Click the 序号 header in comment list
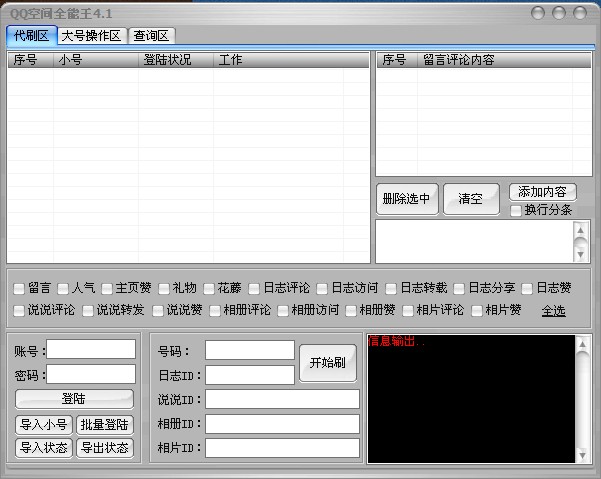The height and width of the screenshot is (479, 601). click(397, 60)
